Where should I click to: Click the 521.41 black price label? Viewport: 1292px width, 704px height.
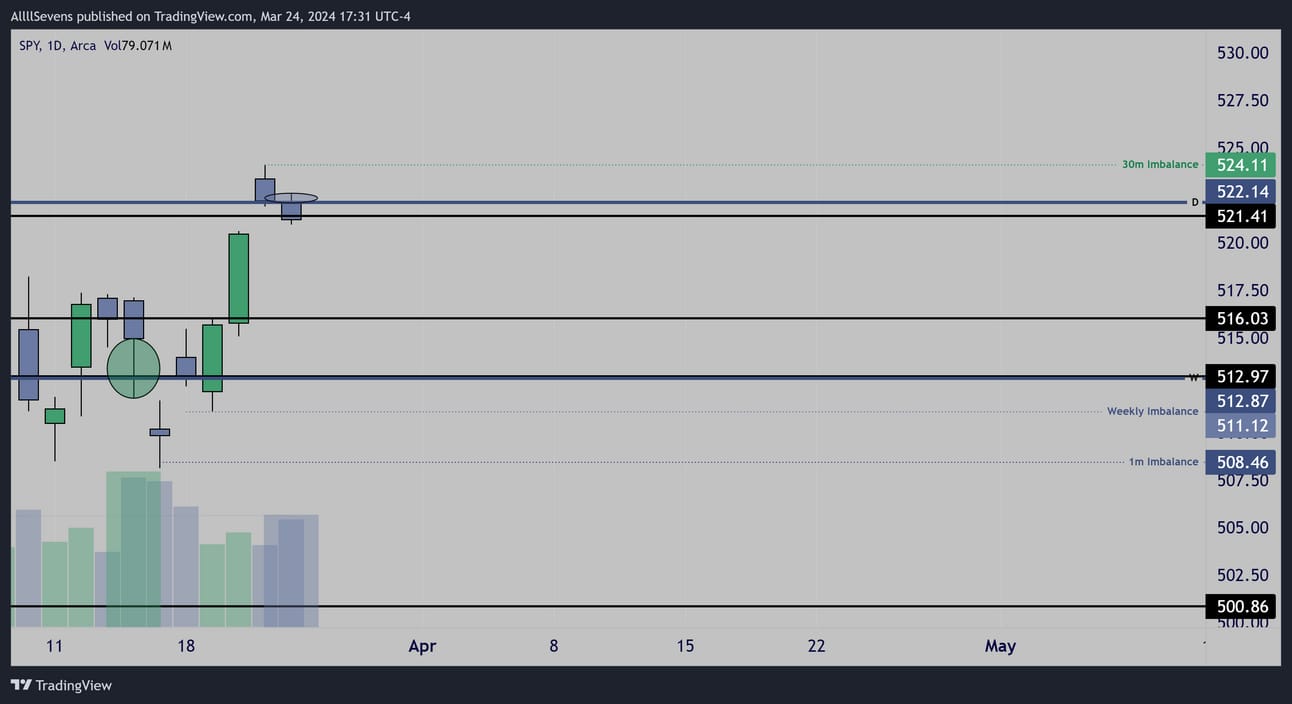(1243, 216)
